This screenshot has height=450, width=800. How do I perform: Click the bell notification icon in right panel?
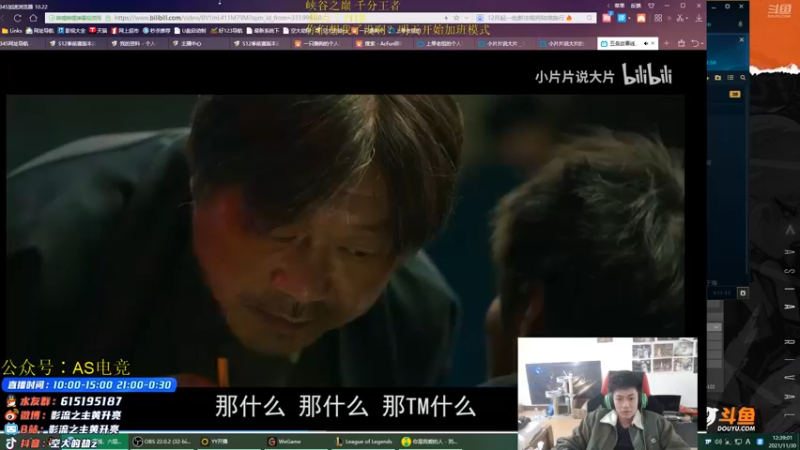[741, 24]
